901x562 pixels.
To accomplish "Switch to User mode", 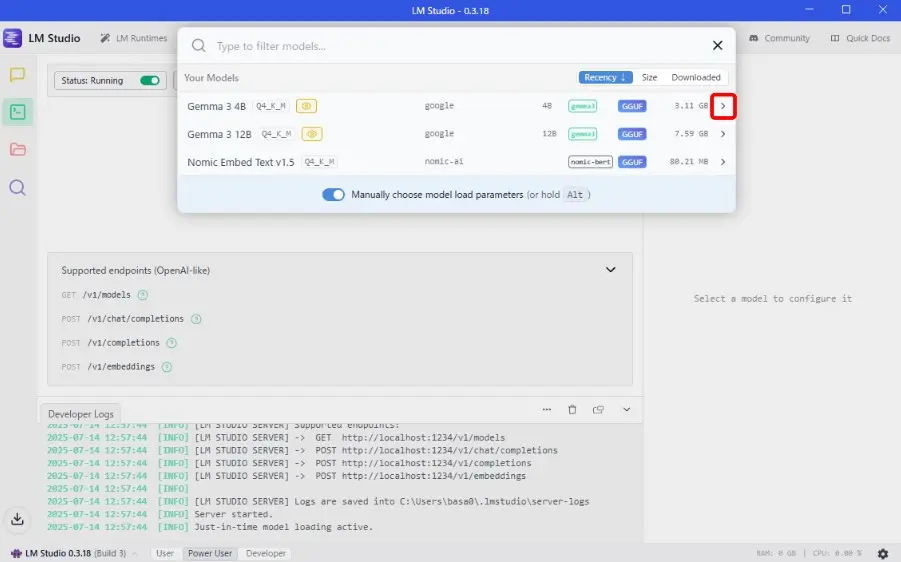I will (x=164, y=553).
